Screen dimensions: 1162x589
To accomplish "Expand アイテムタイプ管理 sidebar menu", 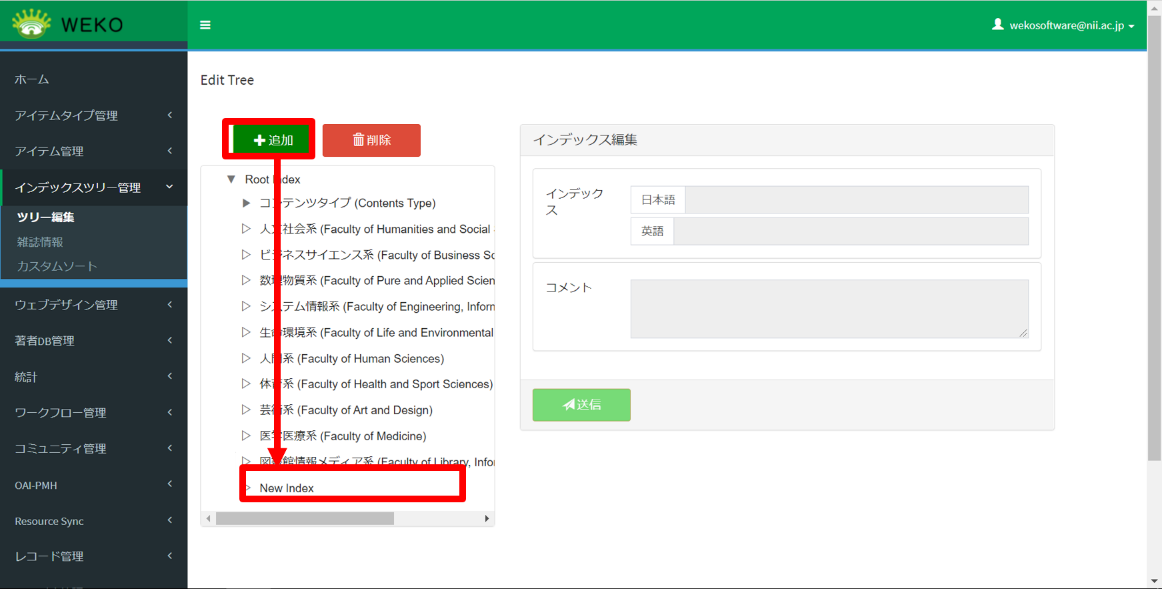I will pyautogui.click(x=92, y=115).
